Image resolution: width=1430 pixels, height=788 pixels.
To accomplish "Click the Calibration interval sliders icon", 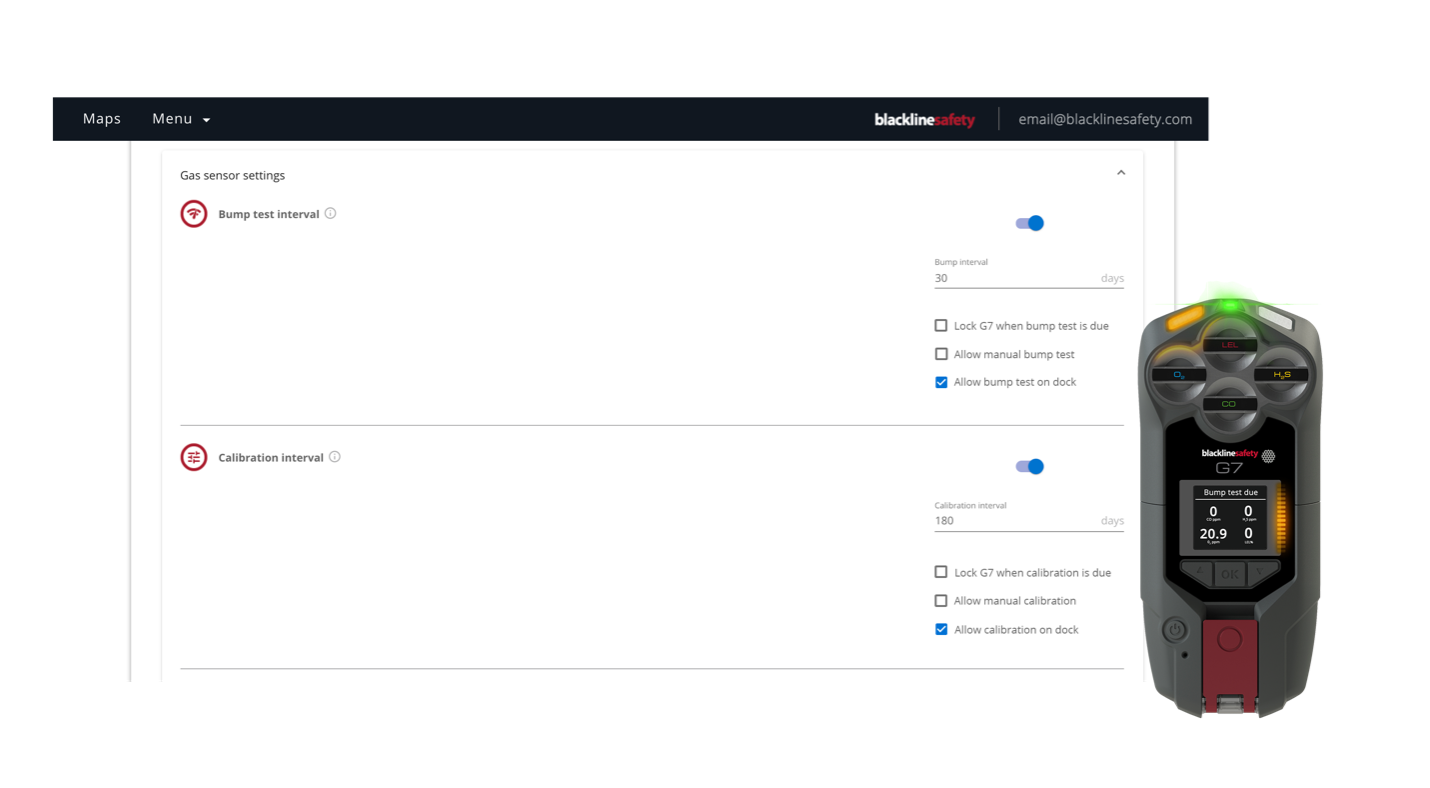I will 194,457.
